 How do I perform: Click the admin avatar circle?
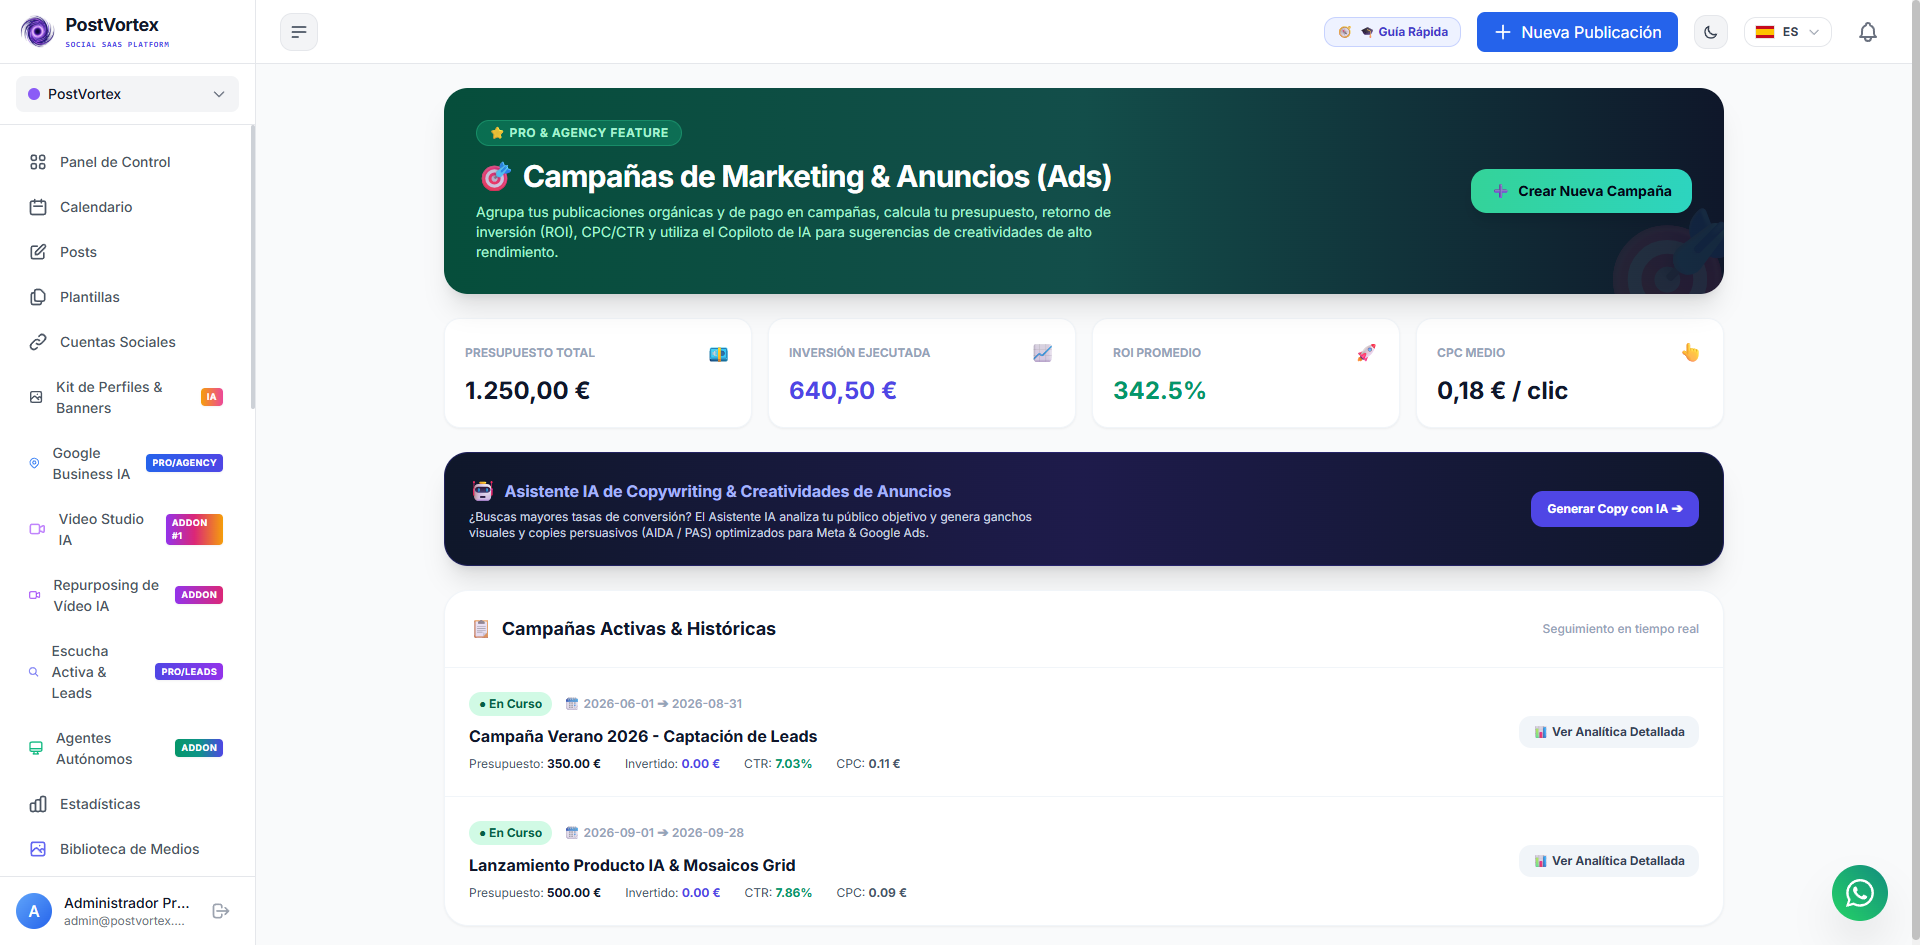34,911
